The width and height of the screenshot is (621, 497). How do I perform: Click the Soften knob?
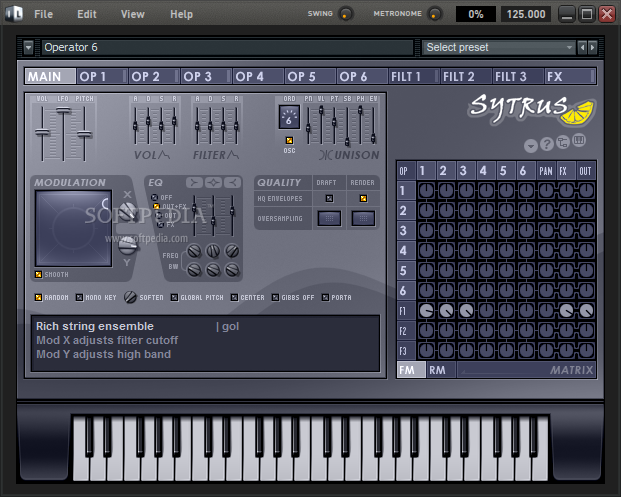point(130,297)
